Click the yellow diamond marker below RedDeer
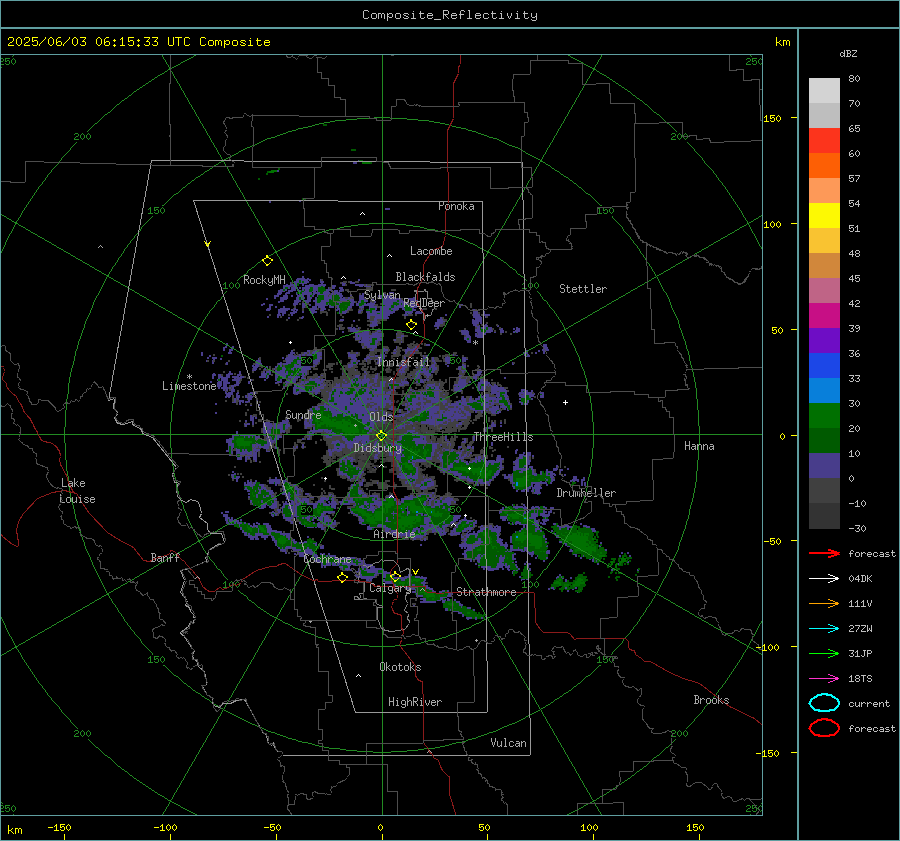900x841 pixels. pyautogui.click(x=411, y=325)
